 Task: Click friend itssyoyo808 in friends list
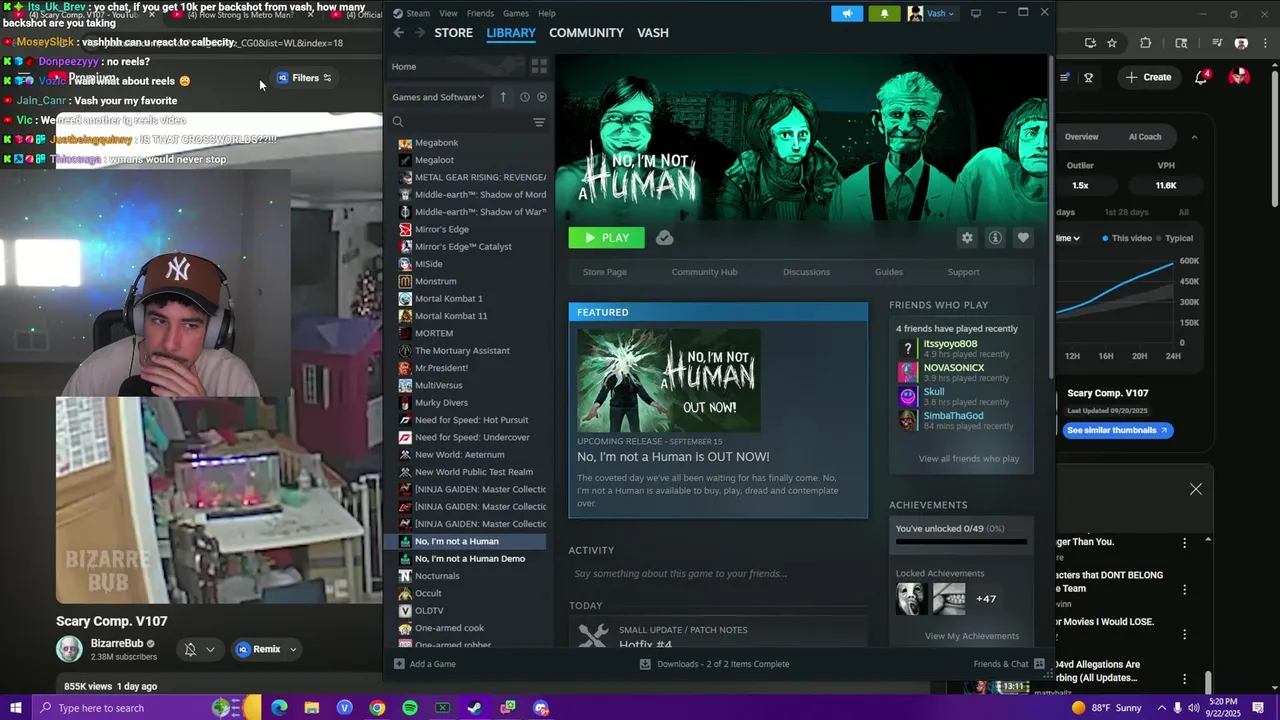950,344
